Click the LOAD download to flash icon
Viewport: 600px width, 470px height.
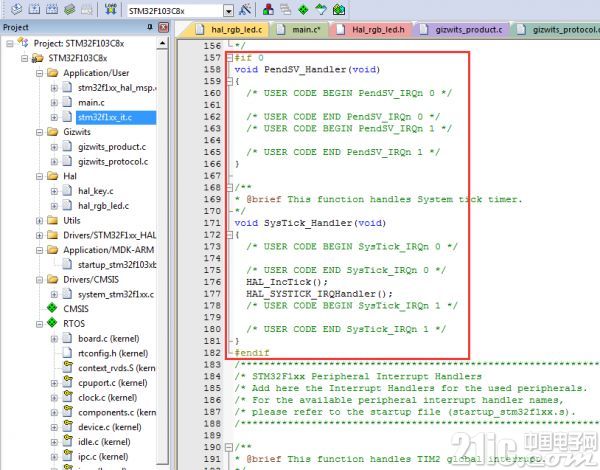[x=111, y=9]
